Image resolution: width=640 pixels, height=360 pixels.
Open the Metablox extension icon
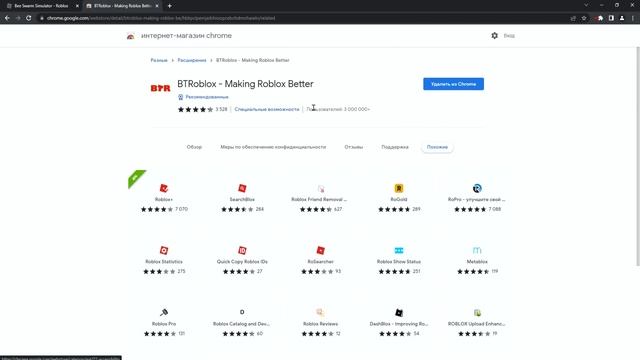477,250
